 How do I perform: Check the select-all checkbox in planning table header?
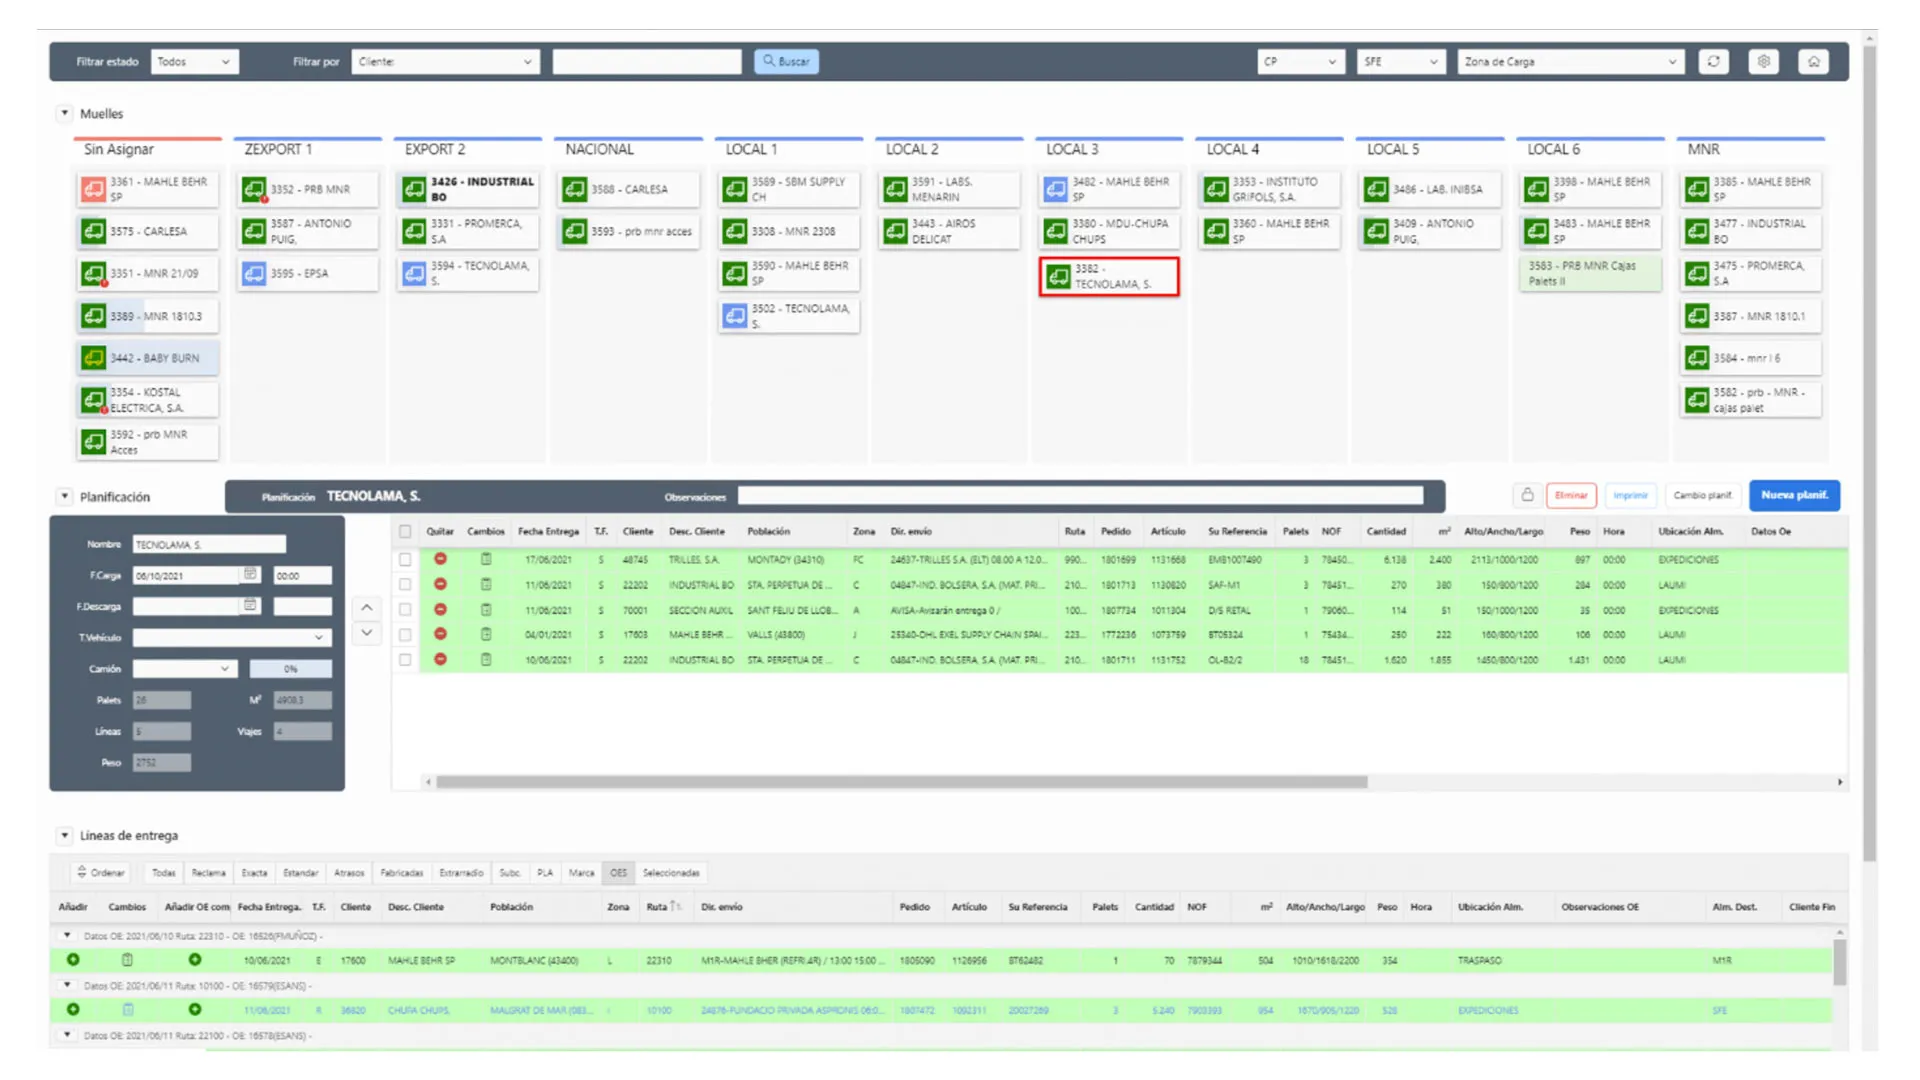point(405,531)
